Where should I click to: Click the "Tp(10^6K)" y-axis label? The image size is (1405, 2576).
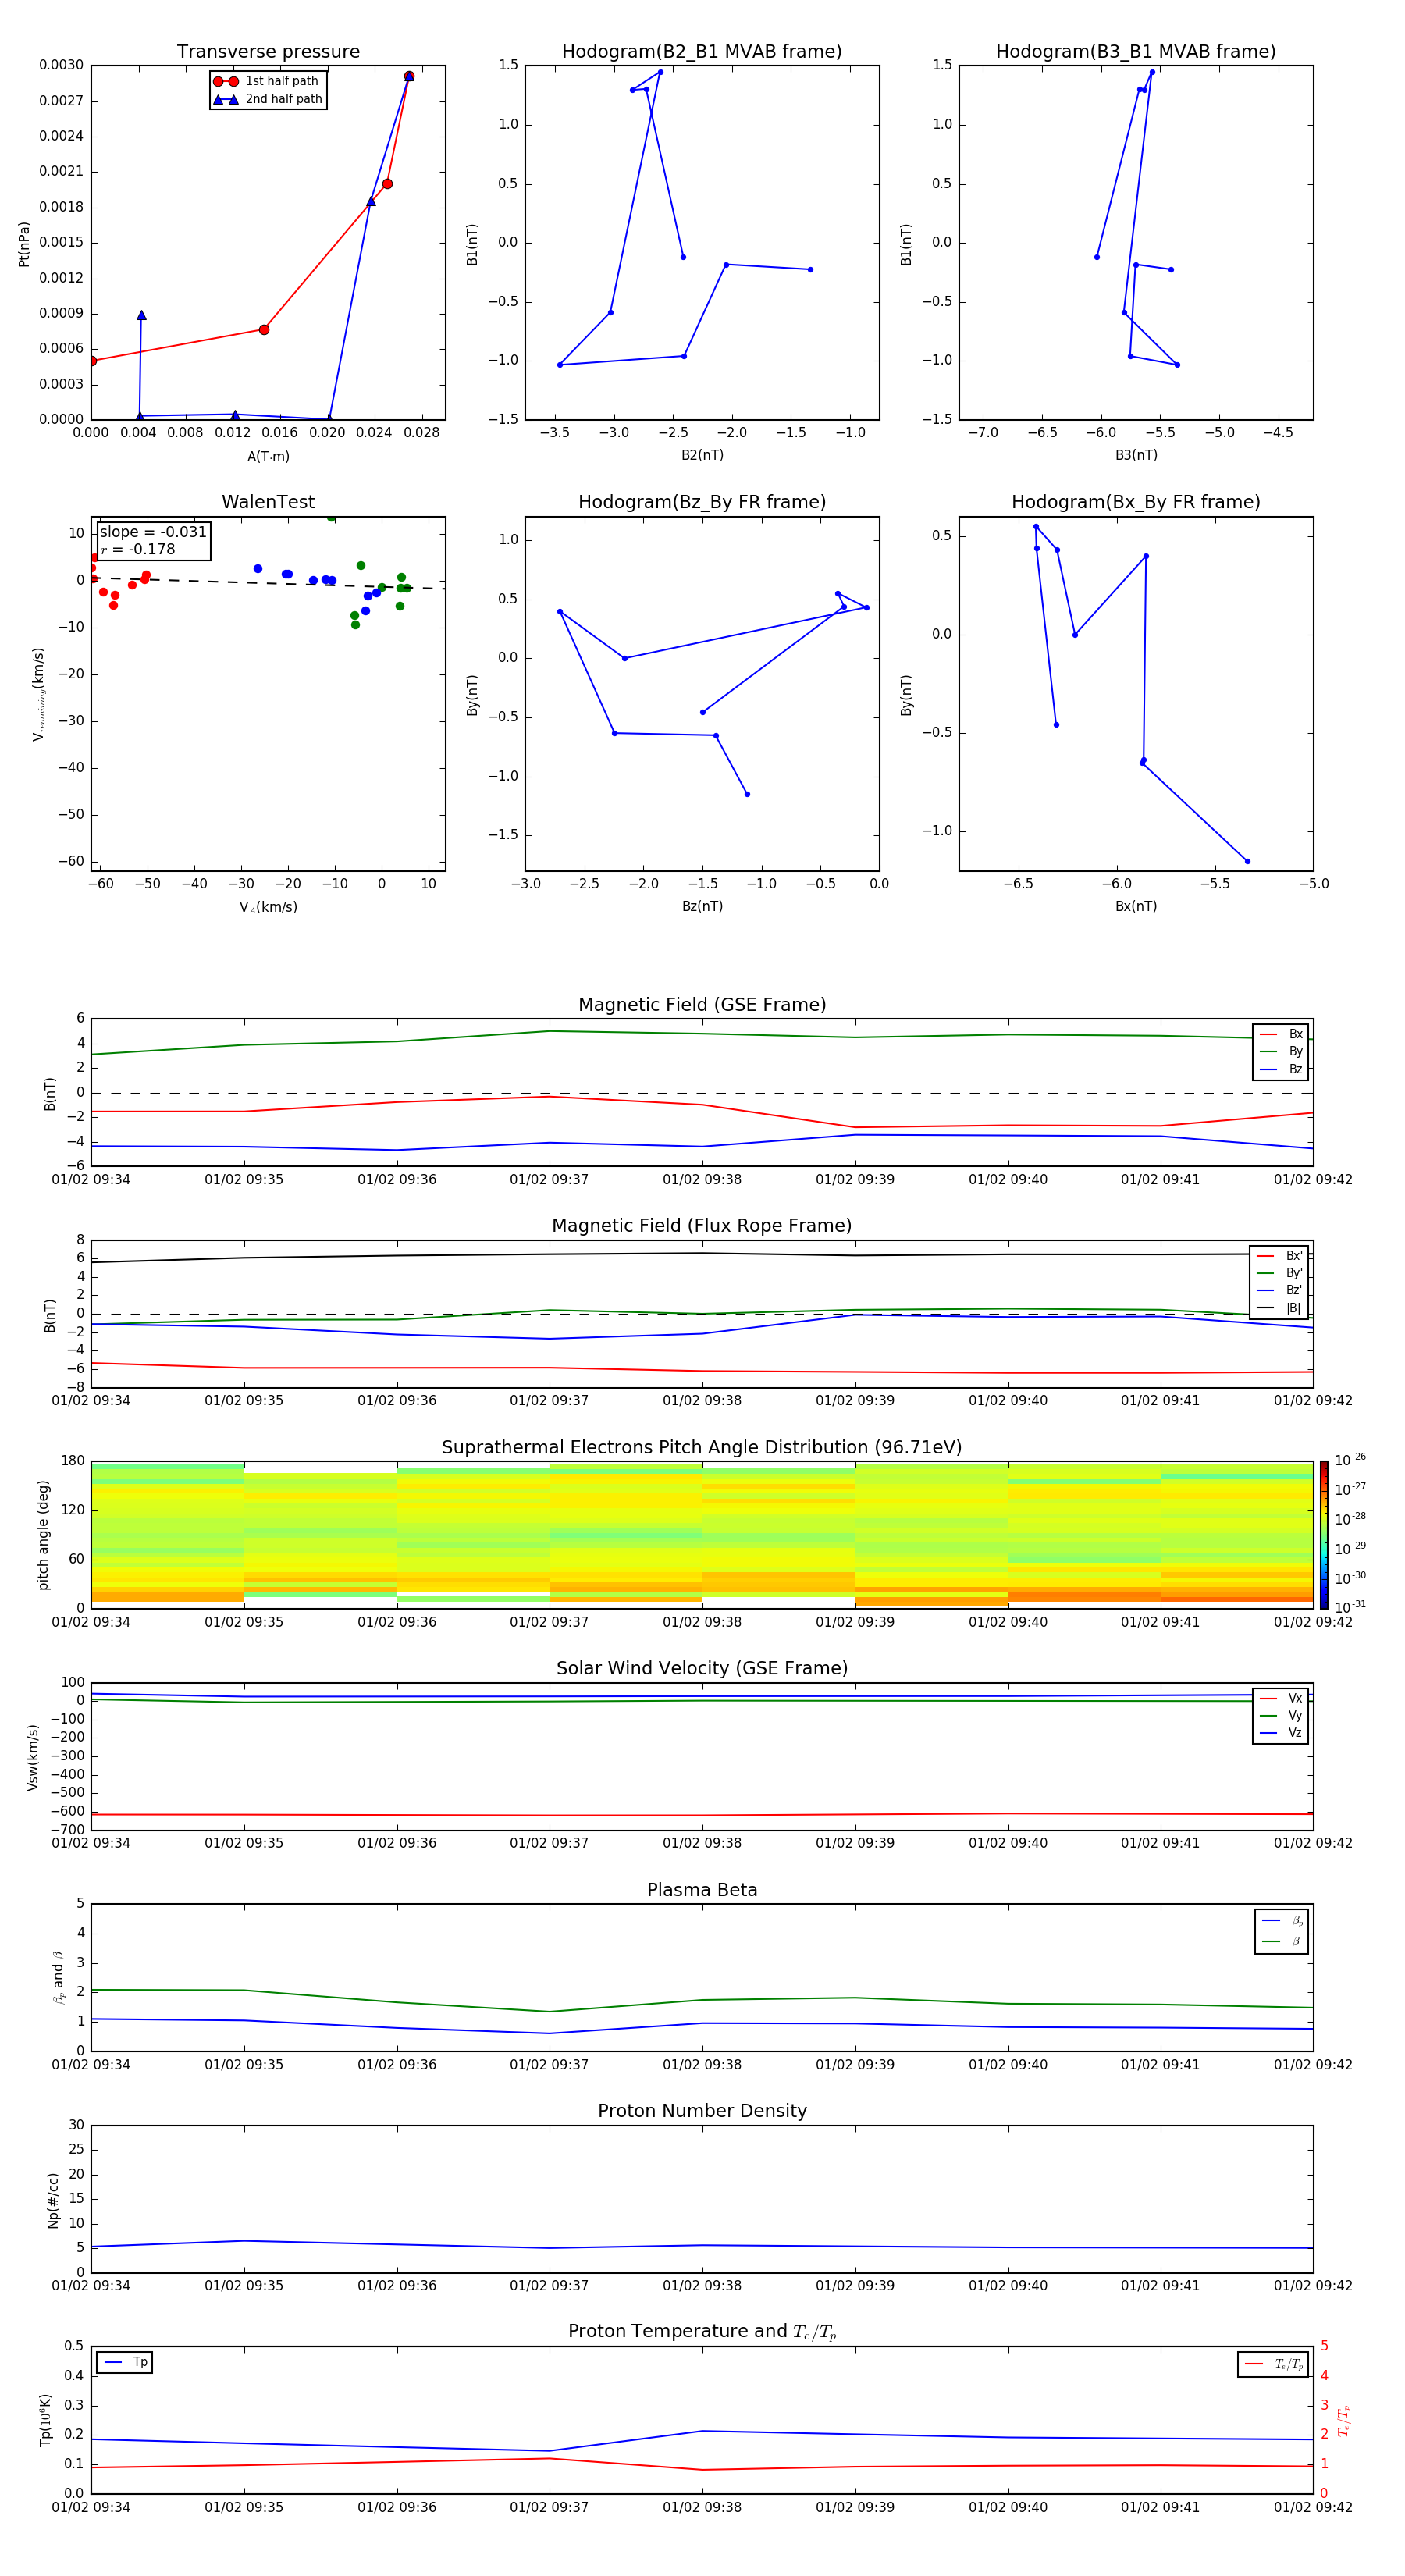point(45,2420)
